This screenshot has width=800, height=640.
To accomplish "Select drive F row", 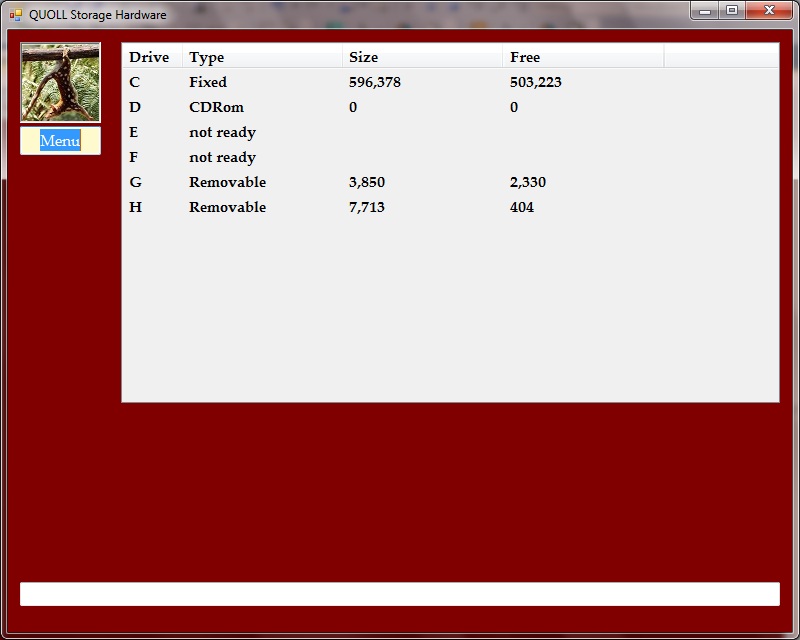I will [x=134, y=157].
